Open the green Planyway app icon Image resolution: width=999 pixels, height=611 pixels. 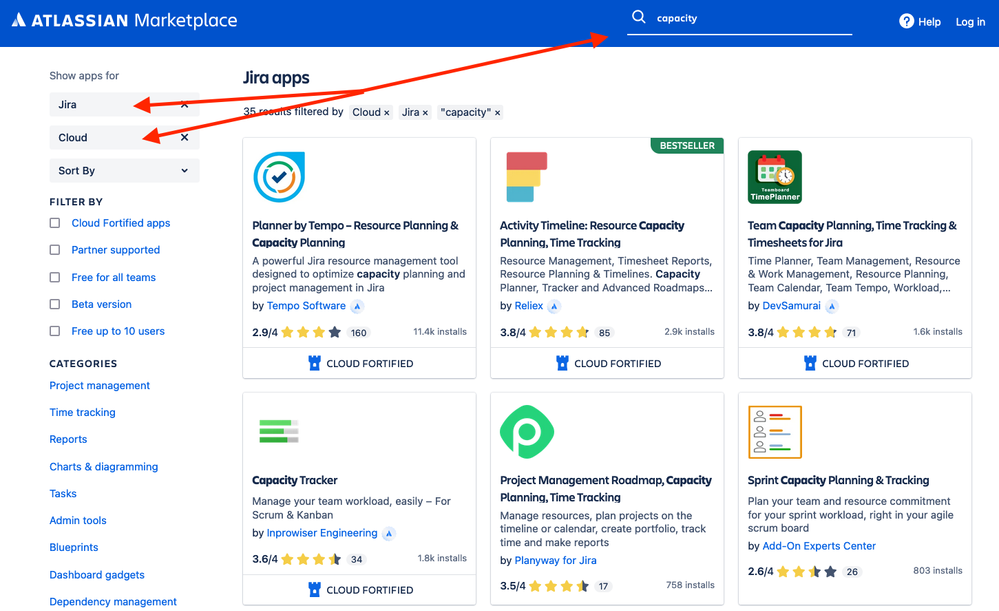pyautogui.click(x=527, y=431)
